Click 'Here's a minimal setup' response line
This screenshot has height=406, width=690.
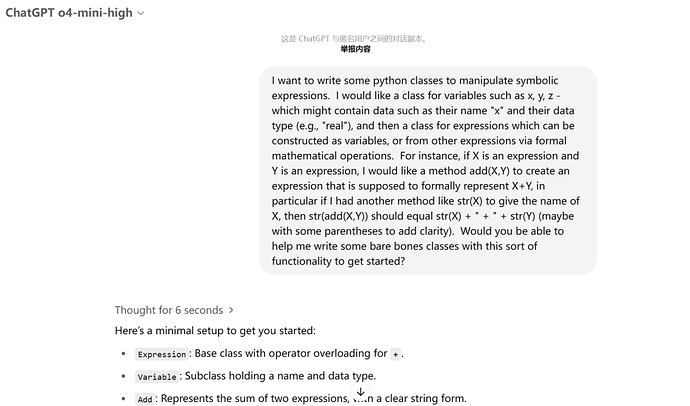point(215,330)
